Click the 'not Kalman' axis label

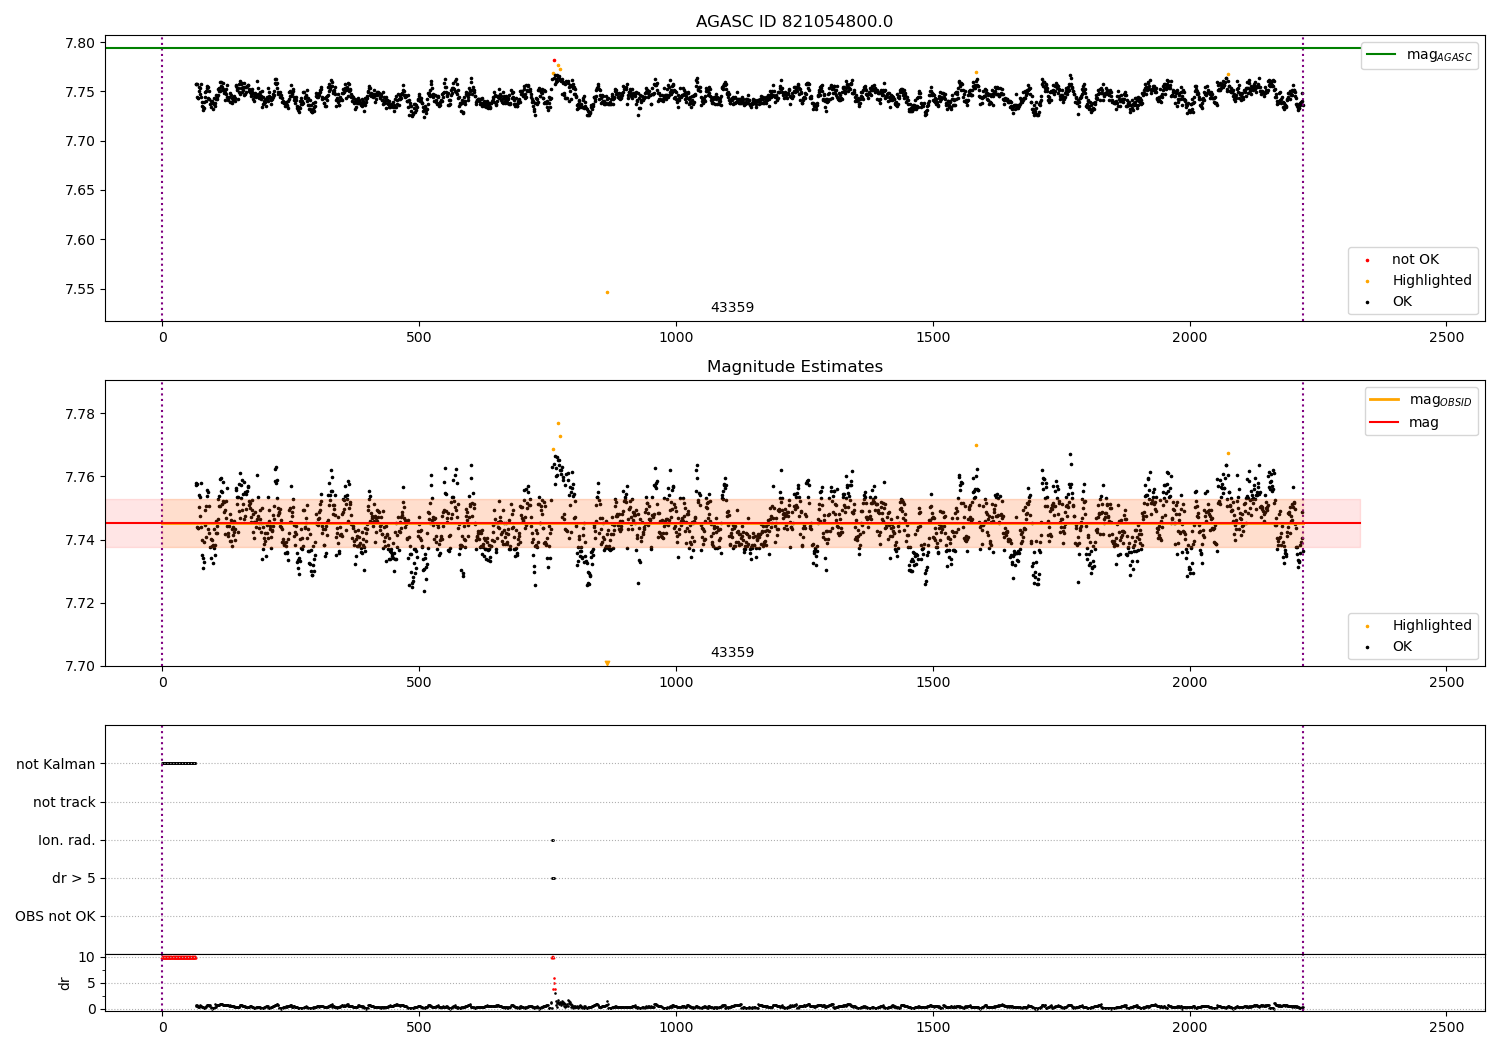(x=56, y=764)
